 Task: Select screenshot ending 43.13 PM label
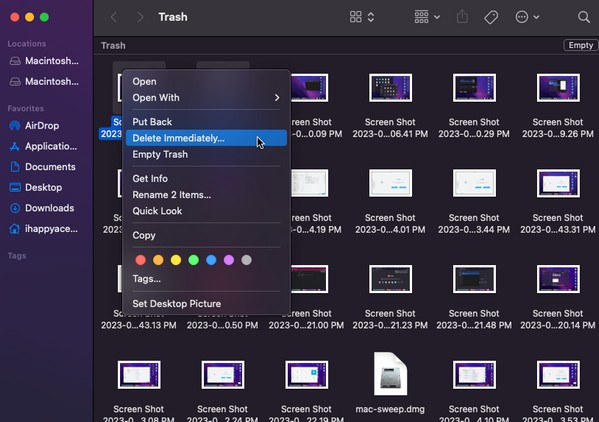tap(139, 325)
